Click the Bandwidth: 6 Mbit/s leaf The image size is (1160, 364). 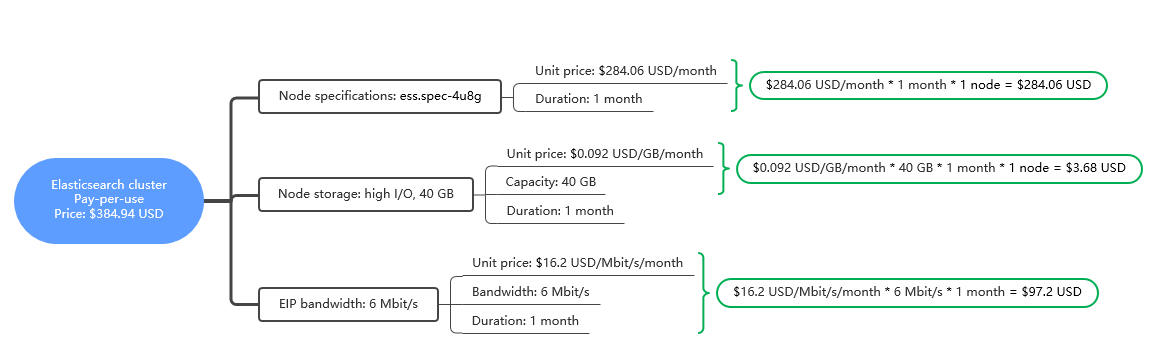tap(530, 291)
